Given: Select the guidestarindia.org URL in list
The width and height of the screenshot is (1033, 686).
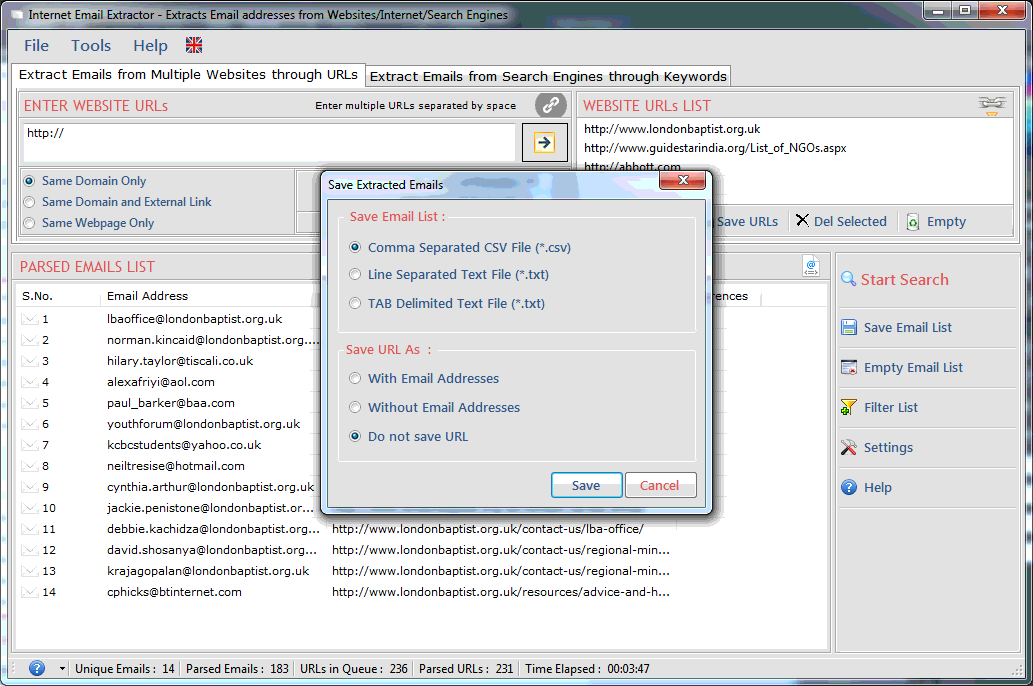Looking at the screenshot, I should 715,148.
